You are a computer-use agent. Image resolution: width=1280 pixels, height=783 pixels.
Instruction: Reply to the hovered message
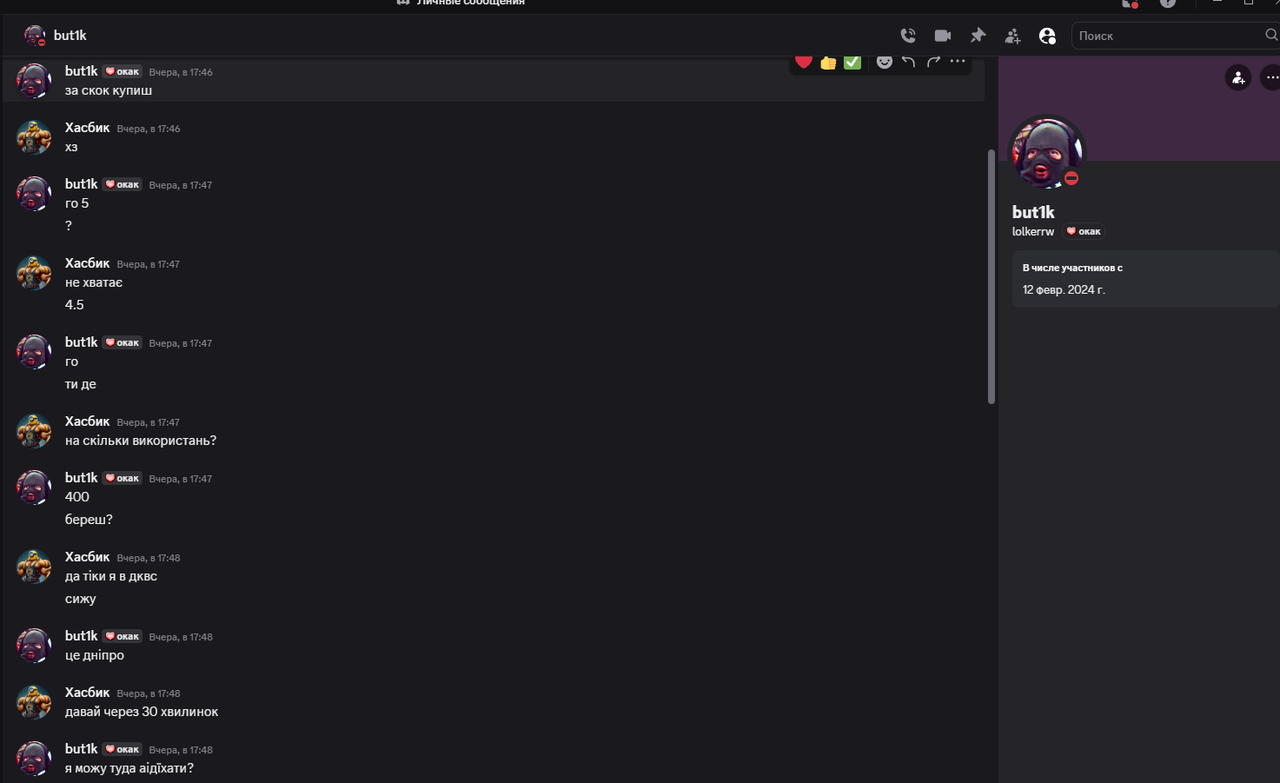tap(909, 62)
